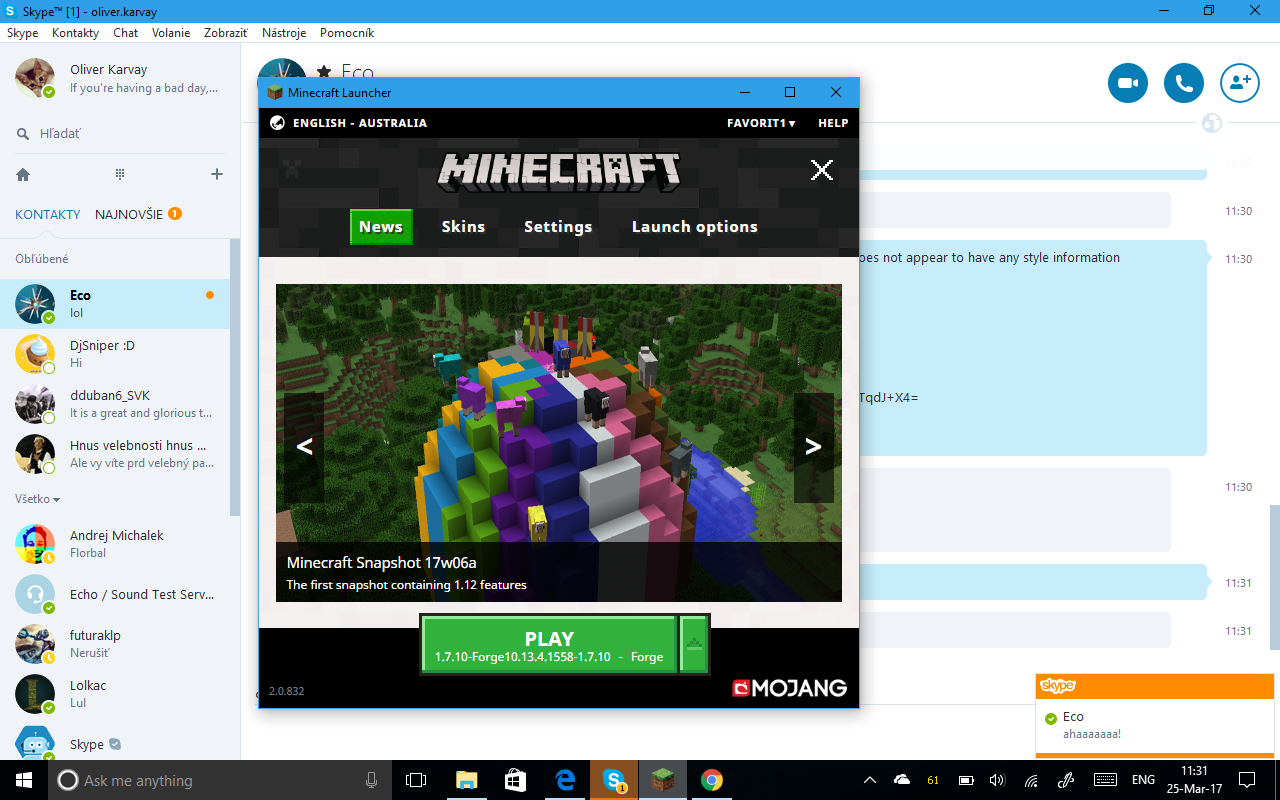The height and width of the screenshot is (800, 1280).
Task: Select the KONTAKTY tab
Action: [47, 214]
